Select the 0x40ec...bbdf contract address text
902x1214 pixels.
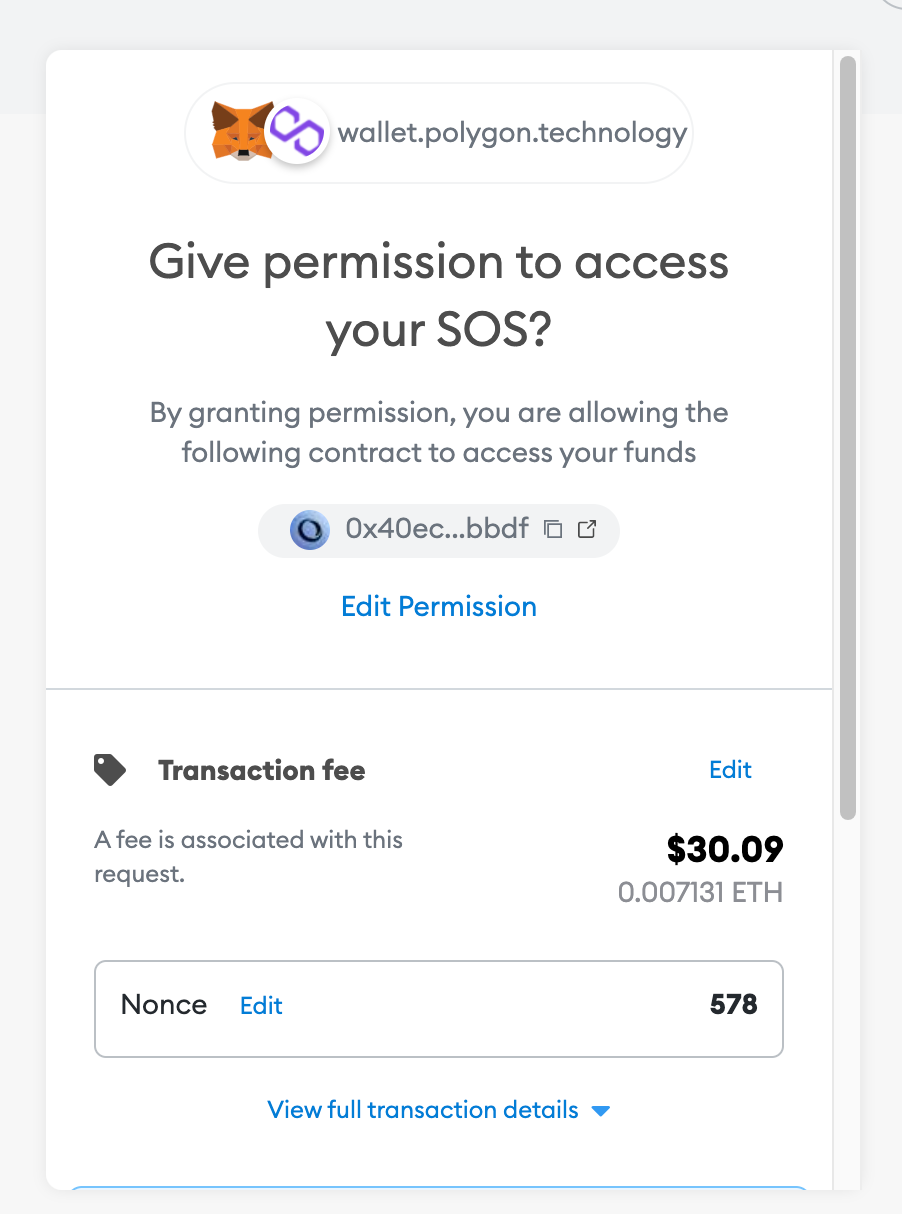click(x=437, y=529)
